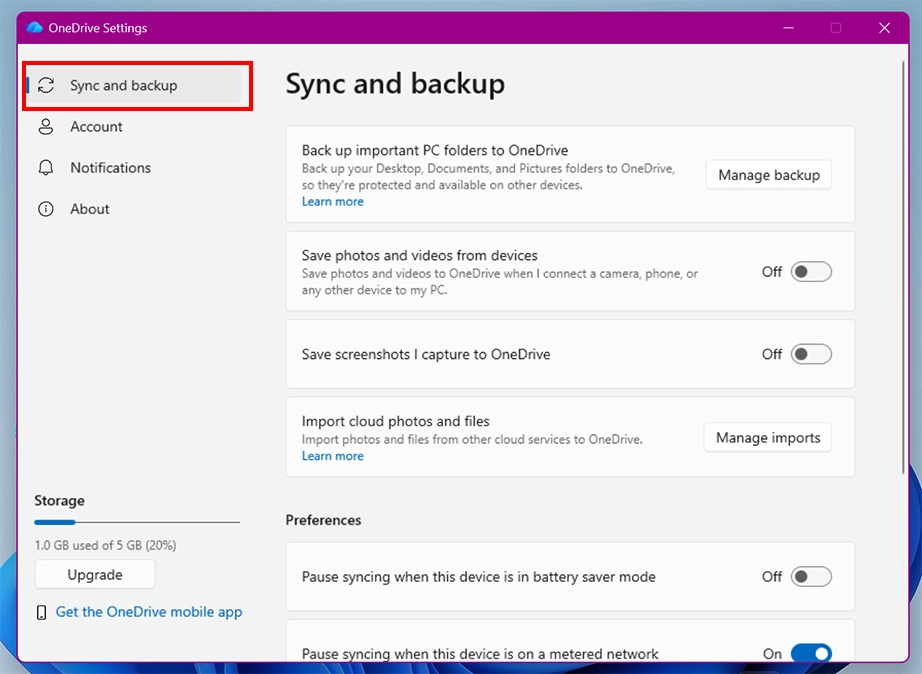
Task: Disable pause syncing on metered network
Action: (811, 653)
